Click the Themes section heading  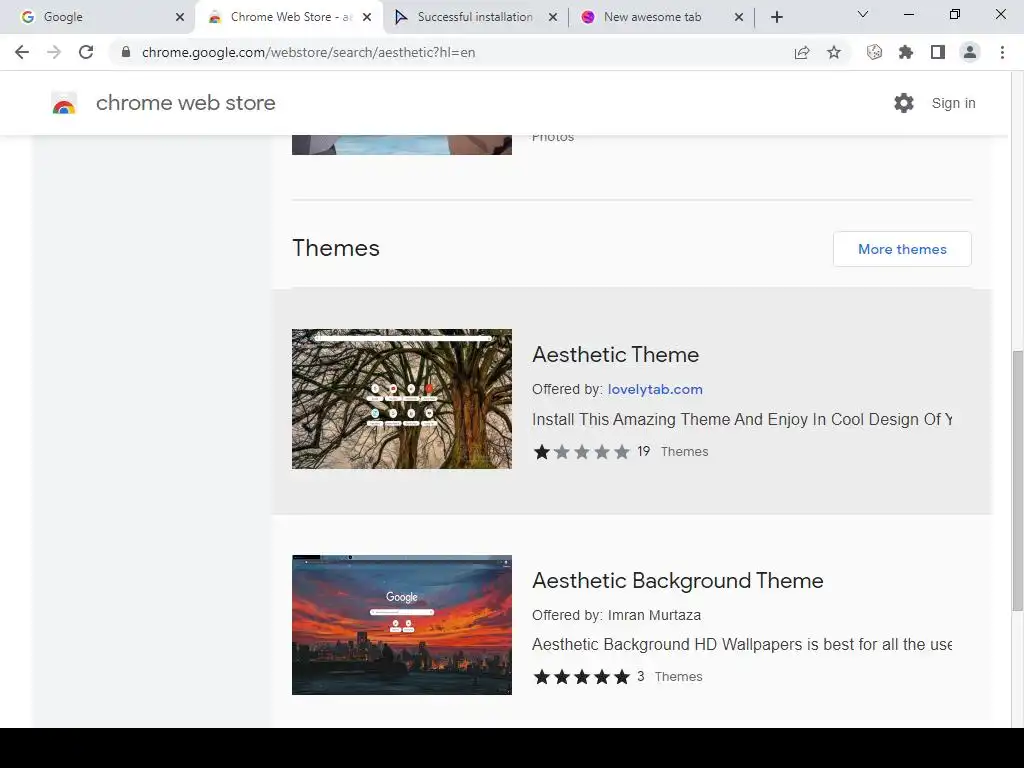click(x=336, y=248)
